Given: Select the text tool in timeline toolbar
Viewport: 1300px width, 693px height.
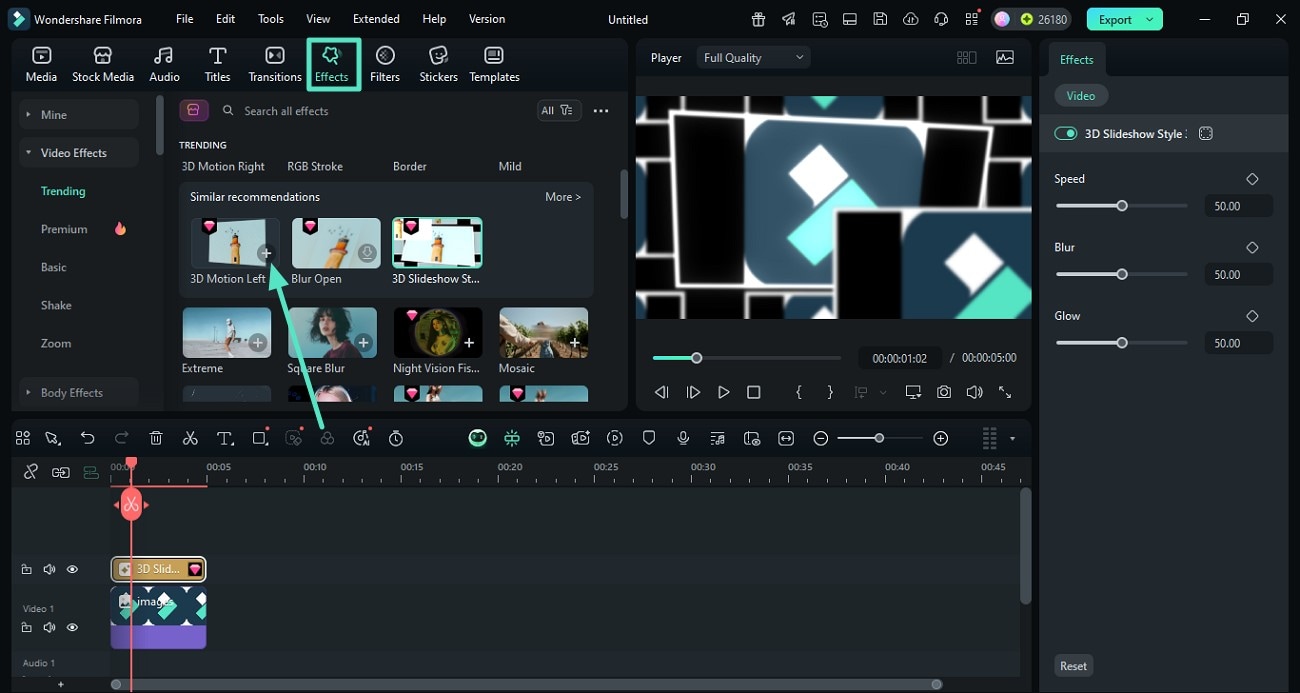Looking at the screenshot, I should point(225,438).
